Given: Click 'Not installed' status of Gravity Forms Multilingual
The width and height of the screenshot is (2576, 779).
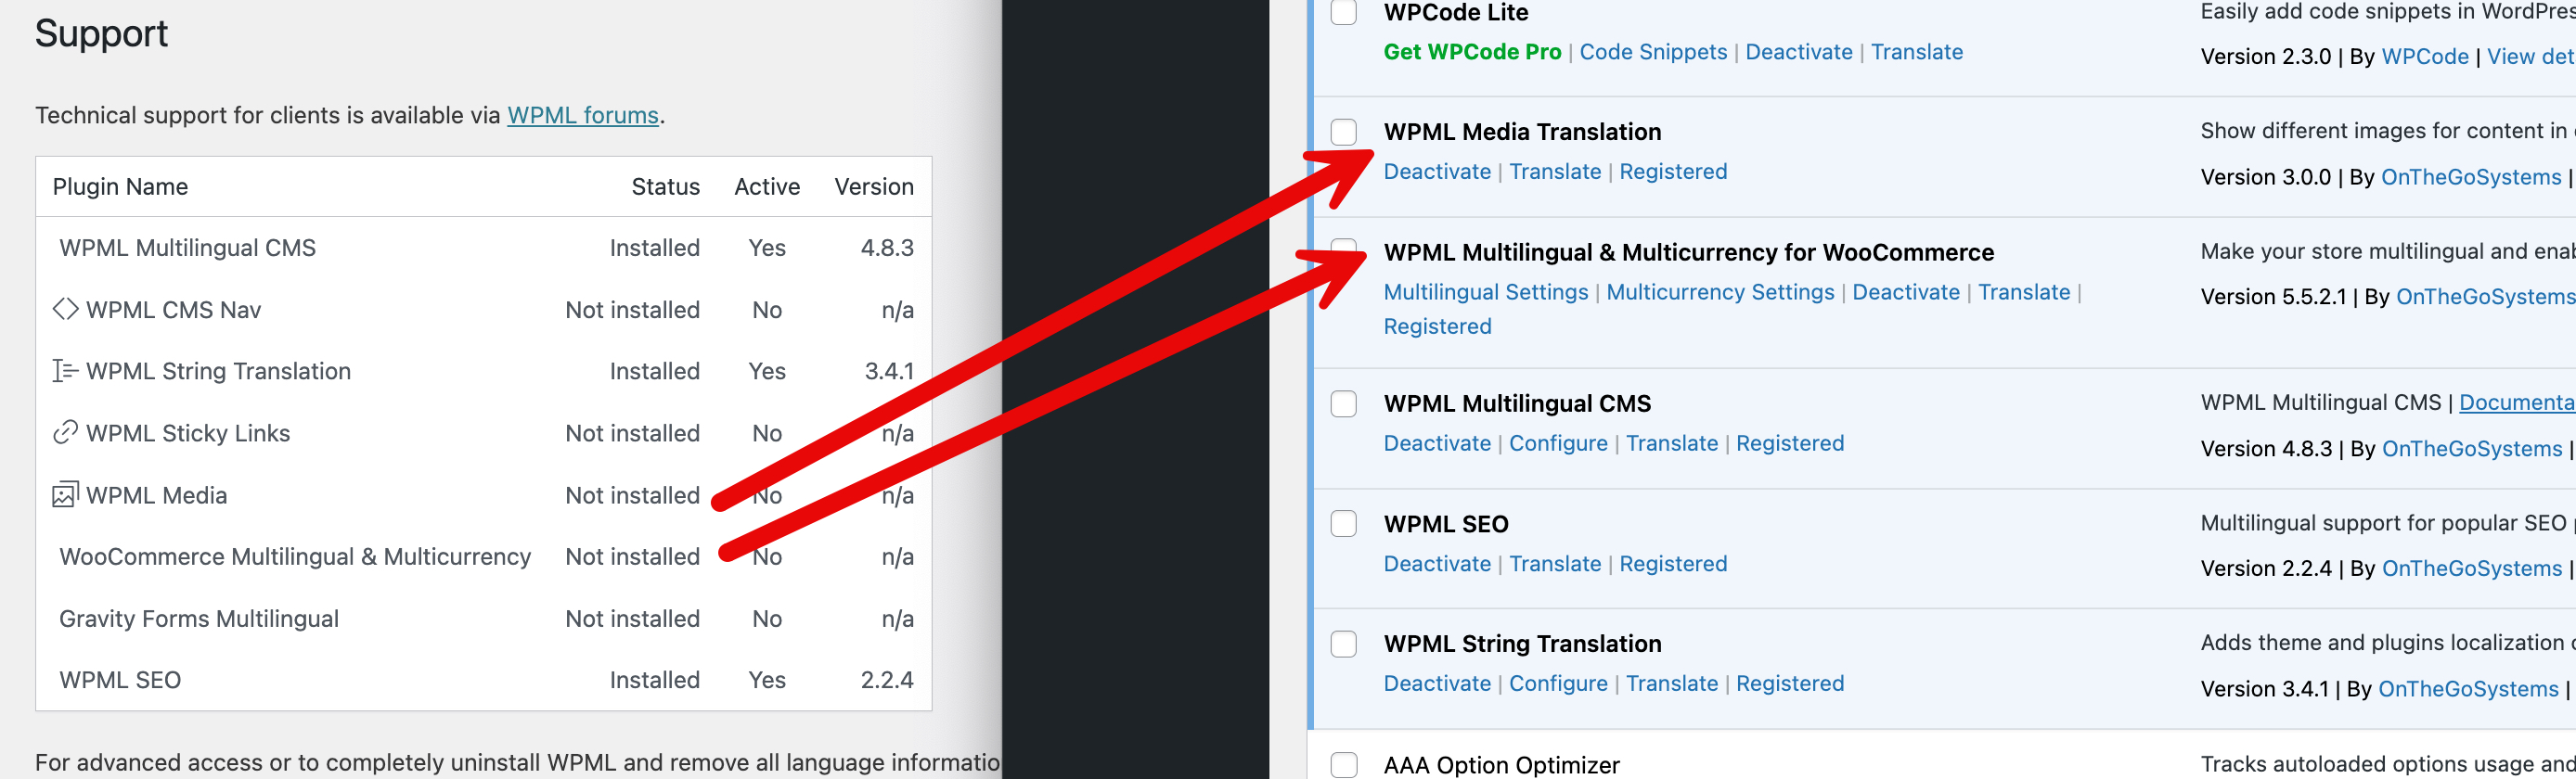Looking at the screenshot, I should [x=632, y=619].
